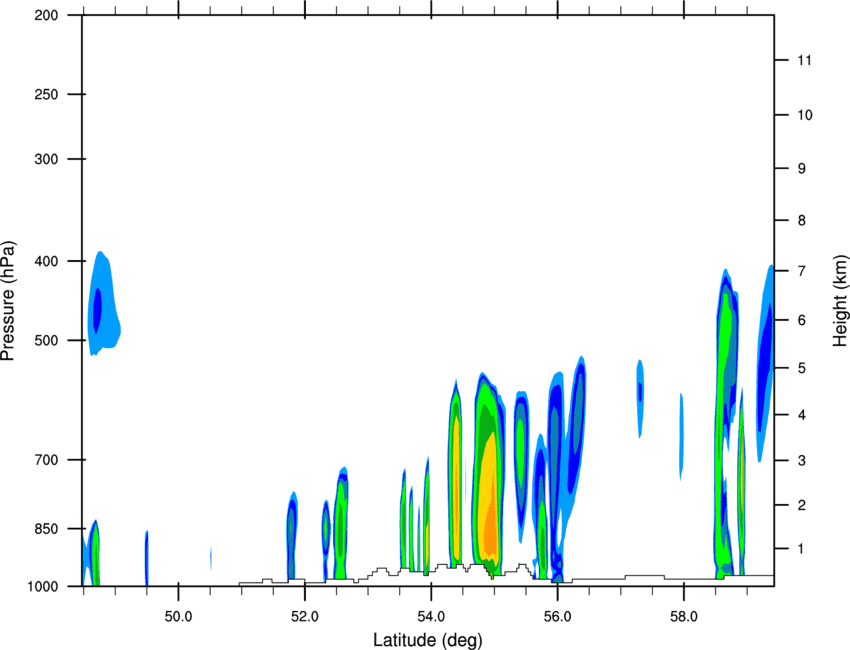
Task: Click the 9 km height label
Action: coord(802,169)
